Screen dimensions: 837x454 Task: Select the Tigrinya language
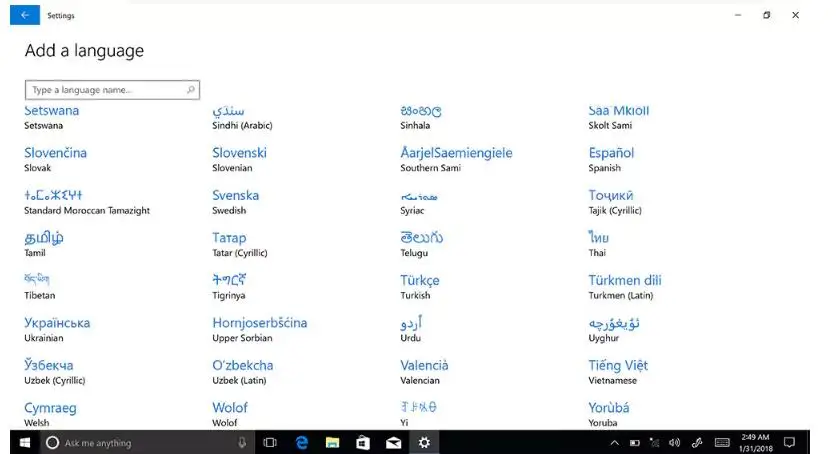229,287
